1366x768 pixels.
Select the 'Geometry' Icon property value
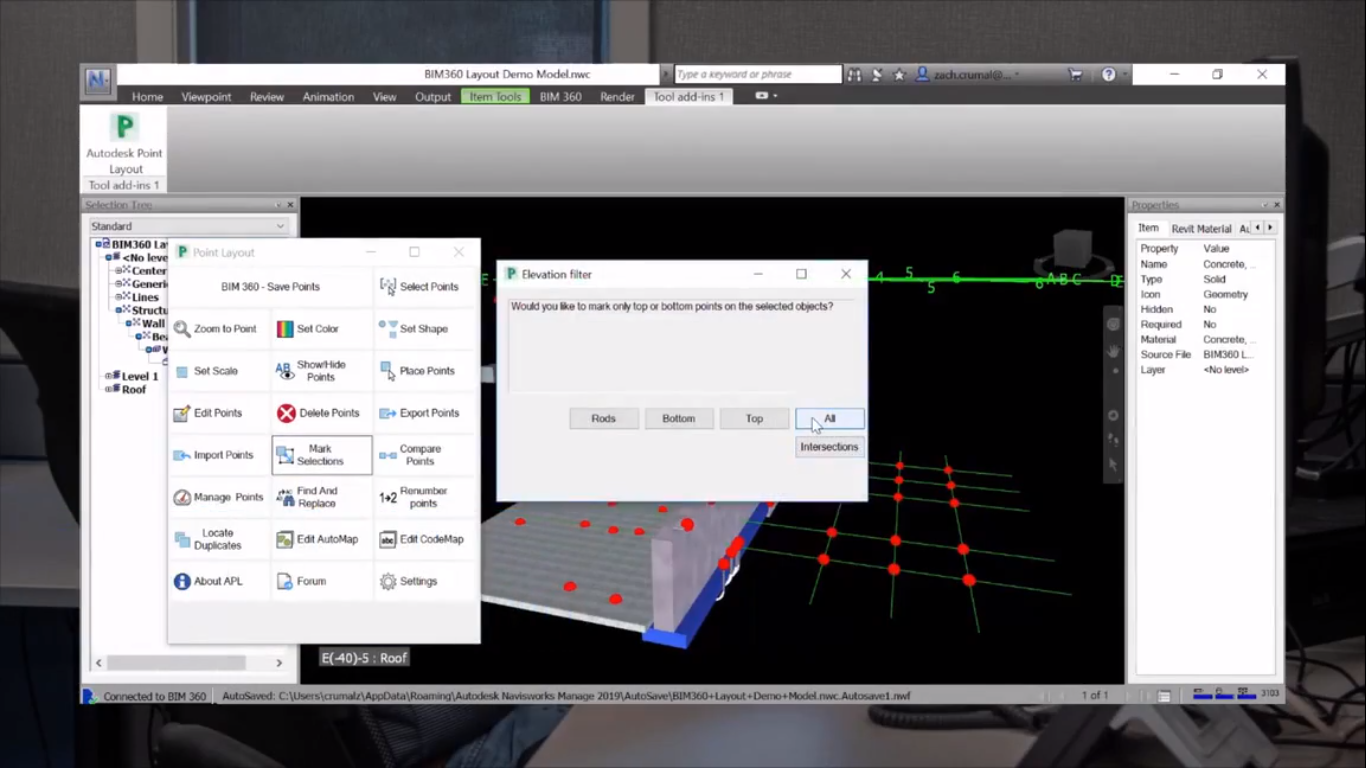click(x=1225, y=294)
